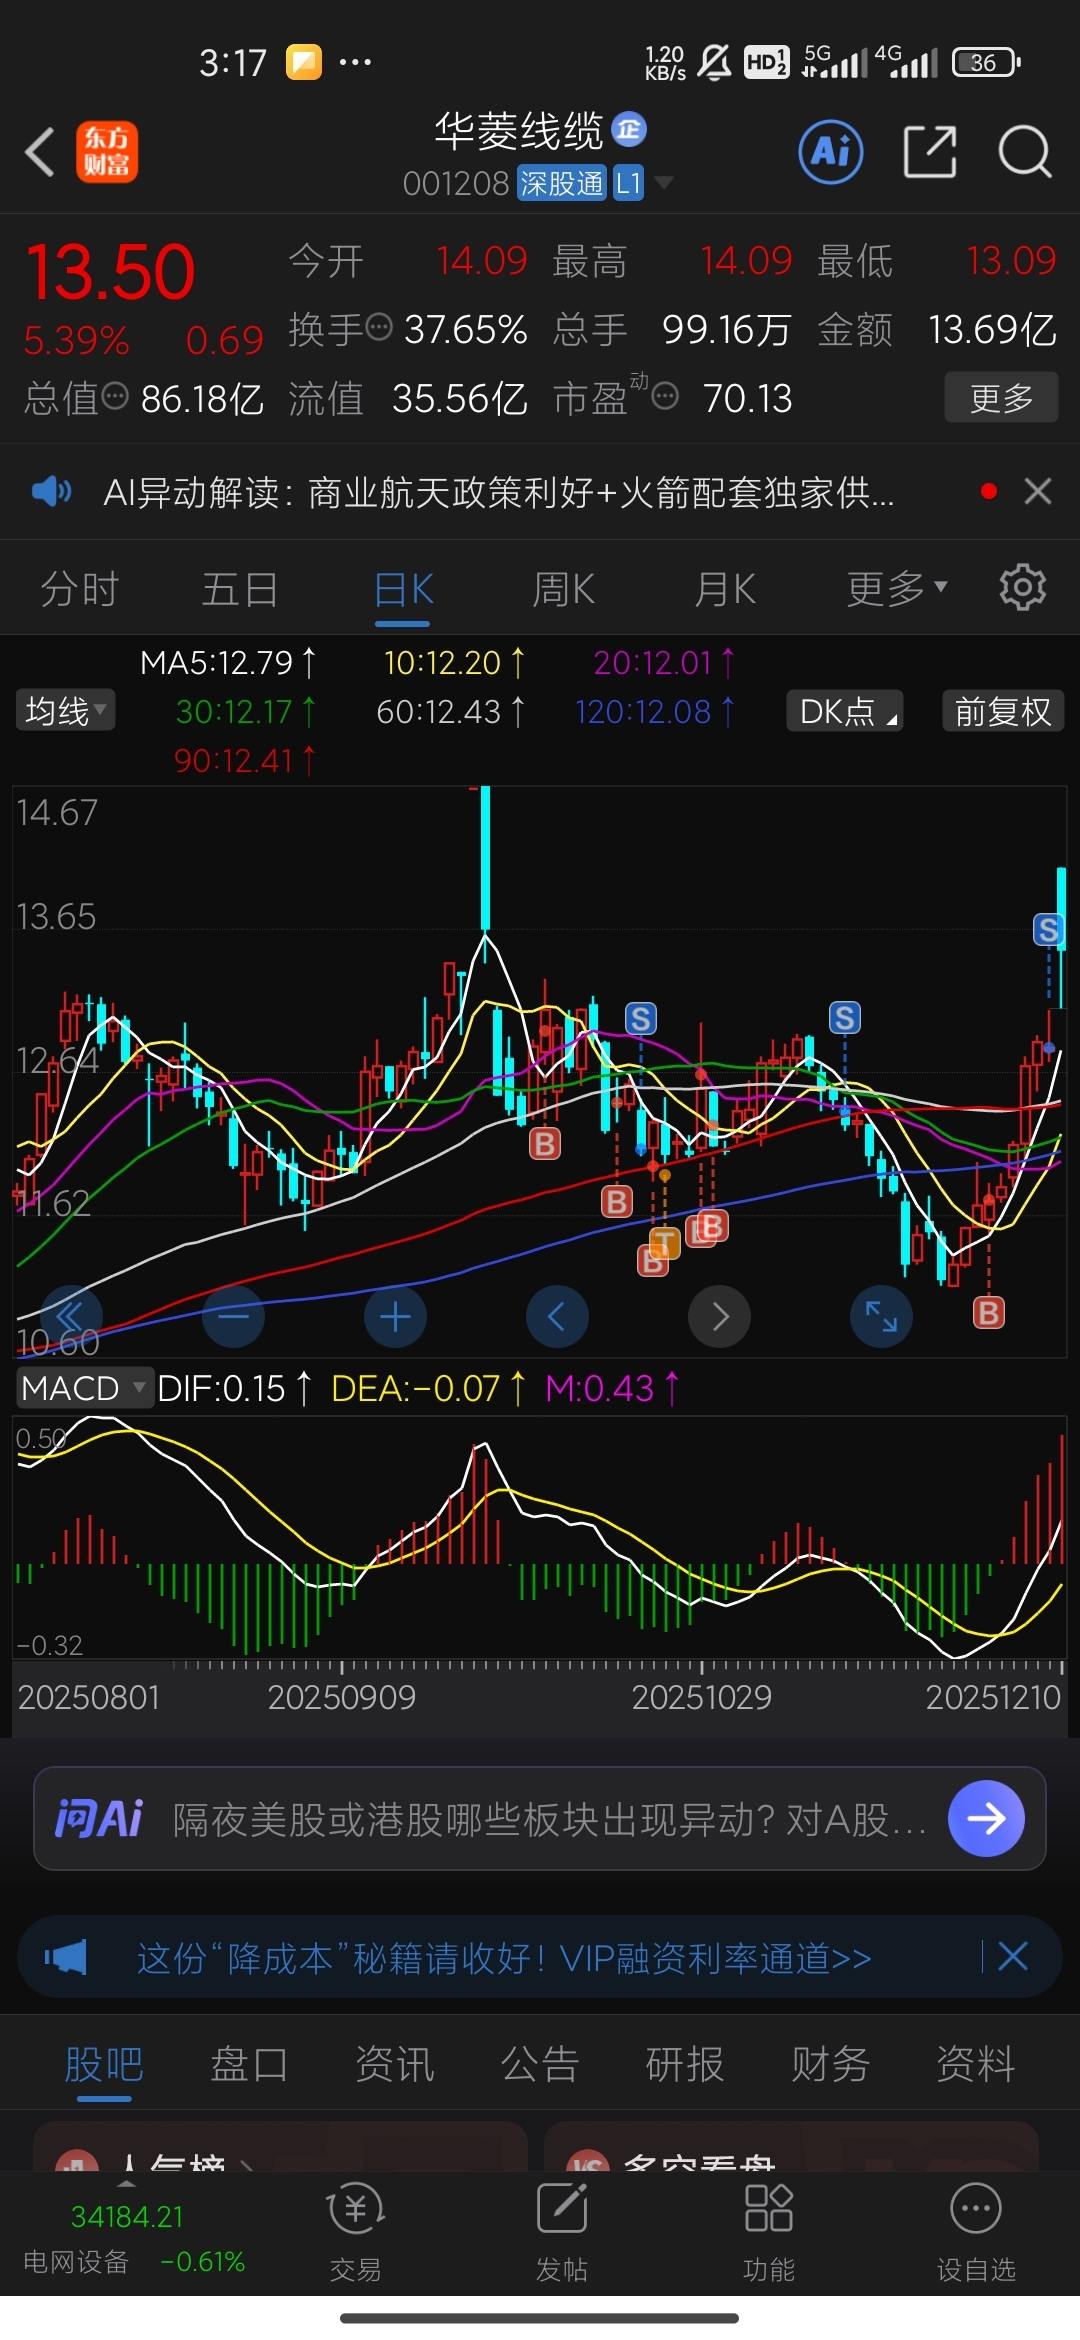Open the 研报 tab
Image resolution: width=1080 pixels, height=2340 pixels.
(685, 2063)
